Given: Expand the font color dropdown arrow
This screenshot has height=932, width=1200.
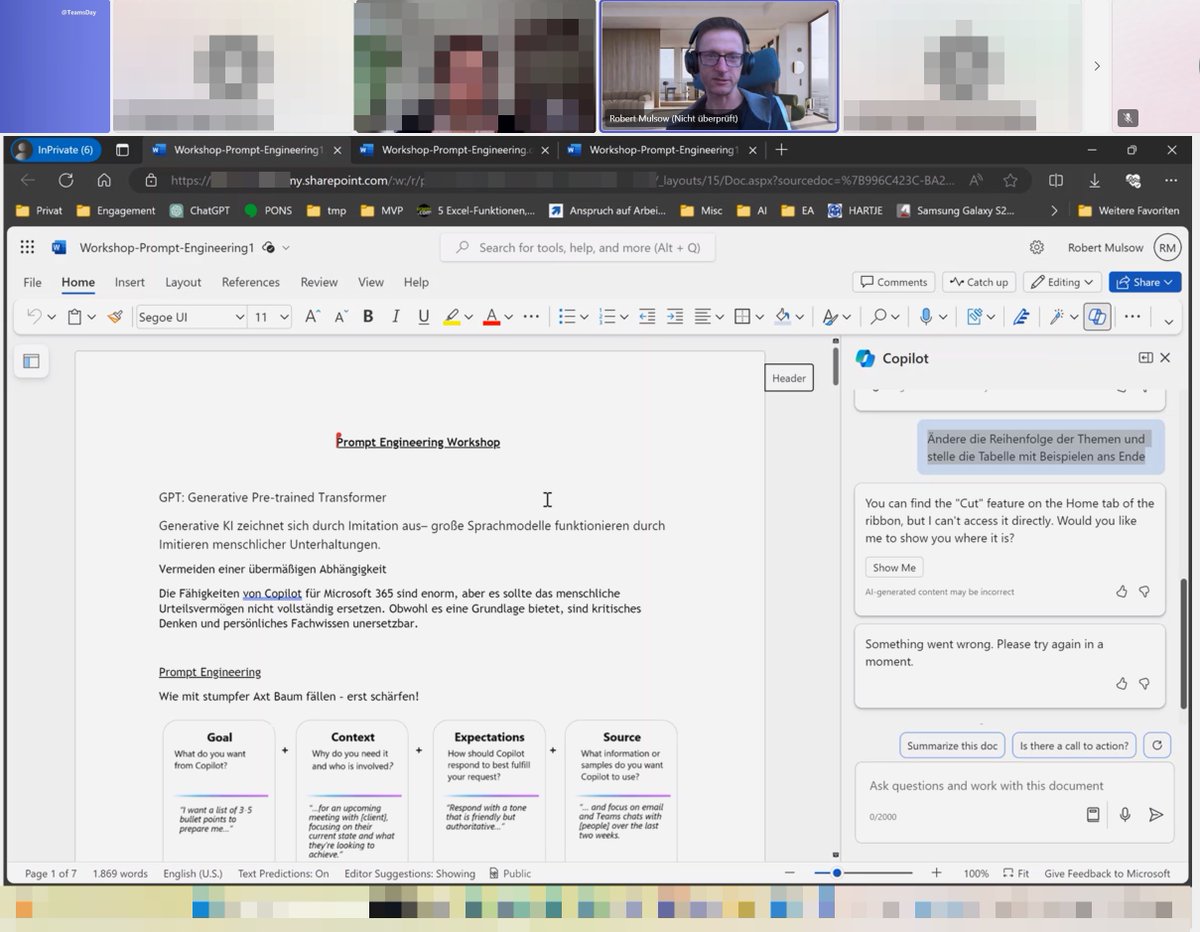Looking at the screenshot, I should tap(509, 317).
